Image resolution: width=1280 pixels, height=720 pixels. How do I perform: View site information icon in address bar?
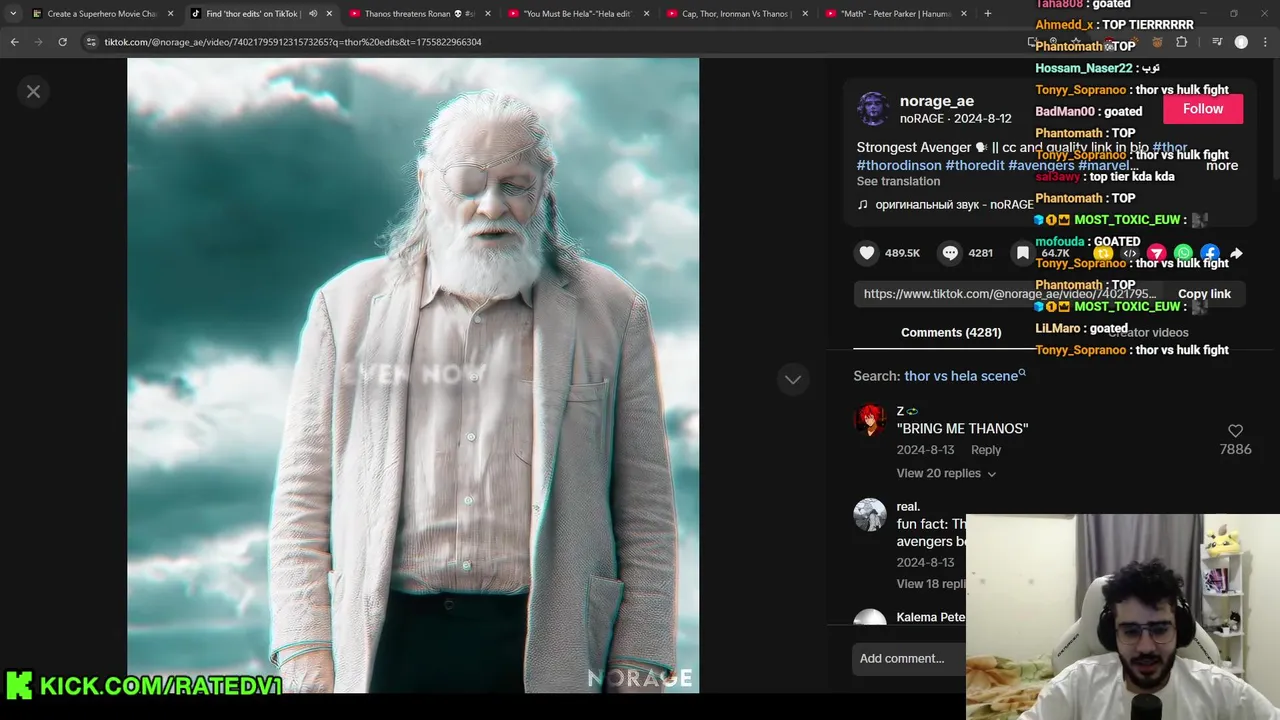[x=91, y=42]
